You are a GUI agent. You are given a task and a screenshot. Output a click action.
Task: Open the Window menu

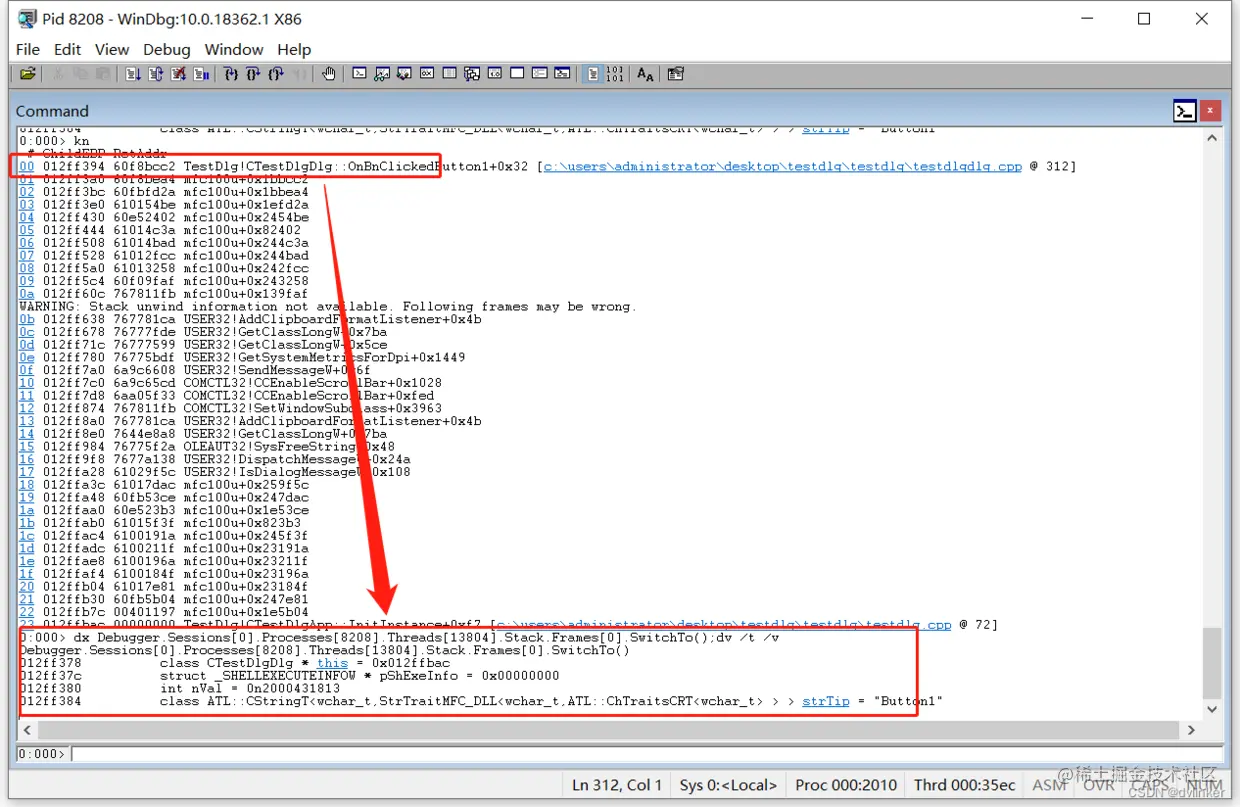234,49
